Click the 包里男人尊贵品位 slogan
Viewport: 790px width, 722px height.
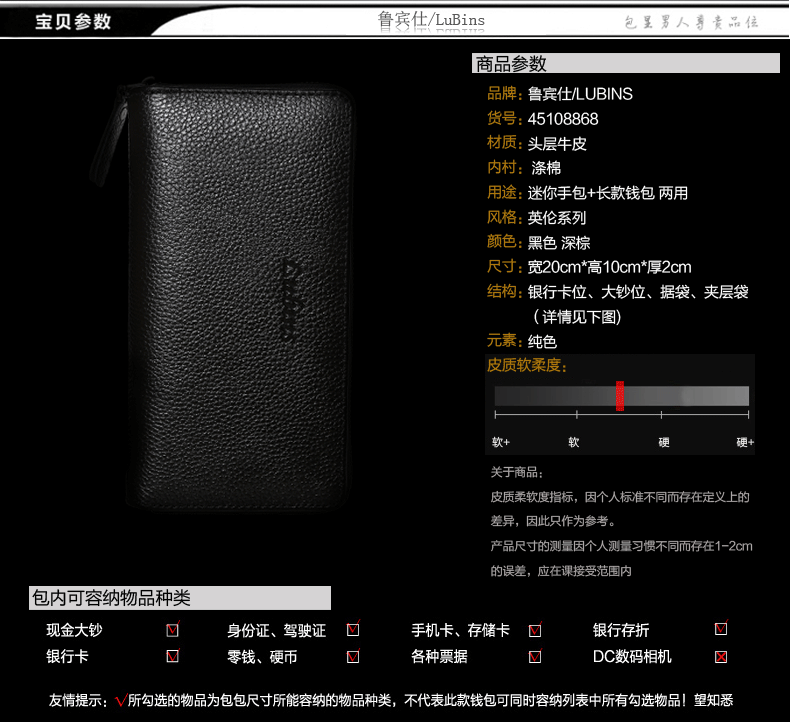(691, 22)
